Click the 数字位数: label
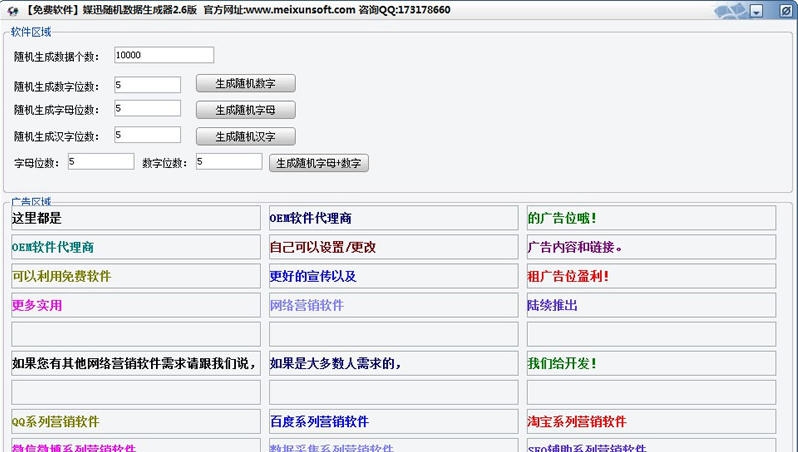This screenshot has width=798, height=452. tap(165, 163)
